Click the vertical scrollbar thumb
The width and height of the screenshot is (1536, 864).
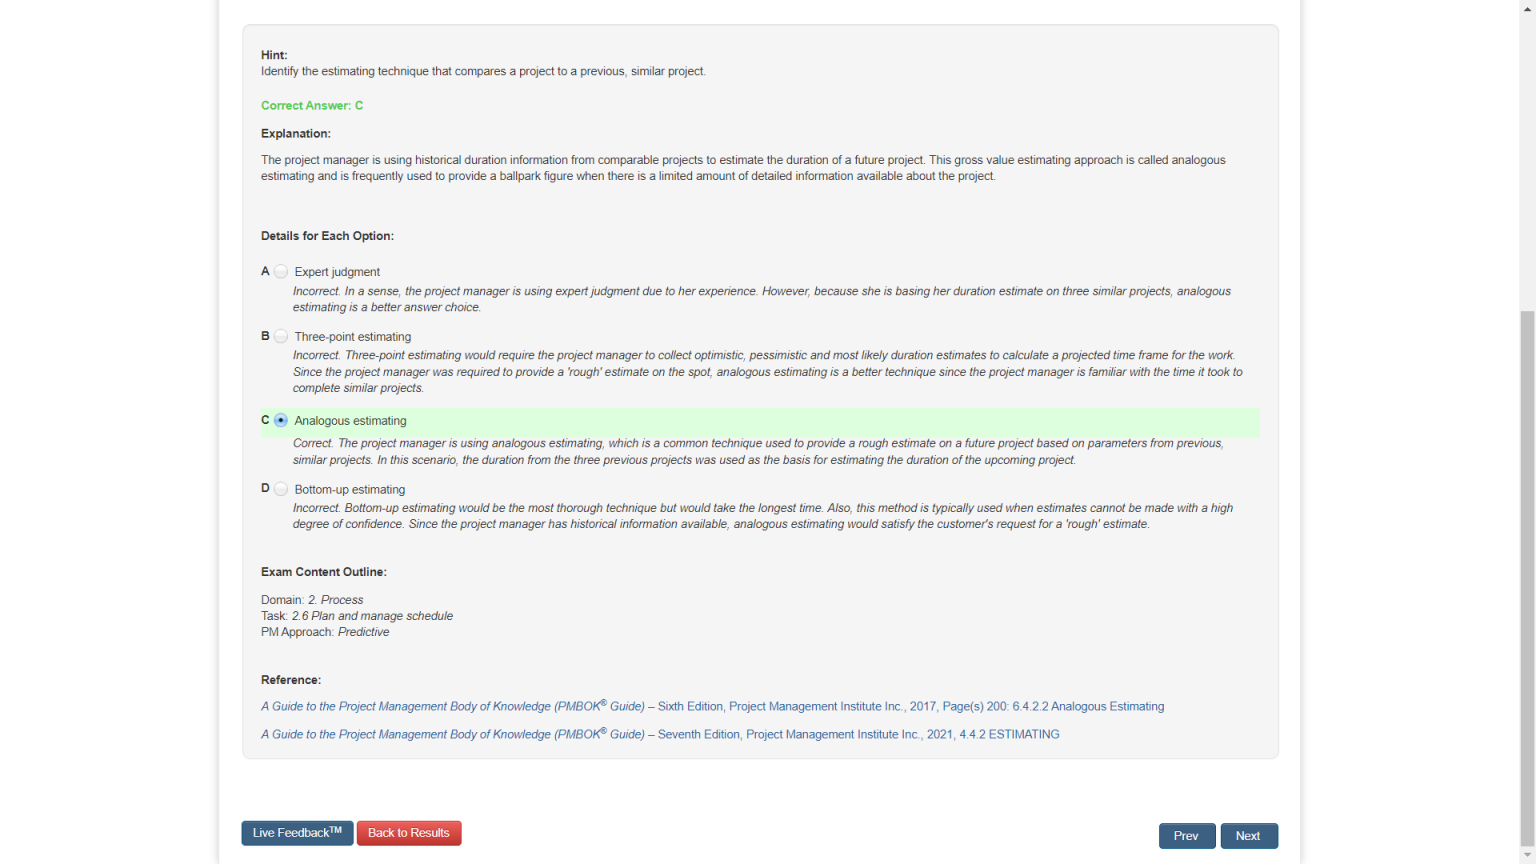1527,580
